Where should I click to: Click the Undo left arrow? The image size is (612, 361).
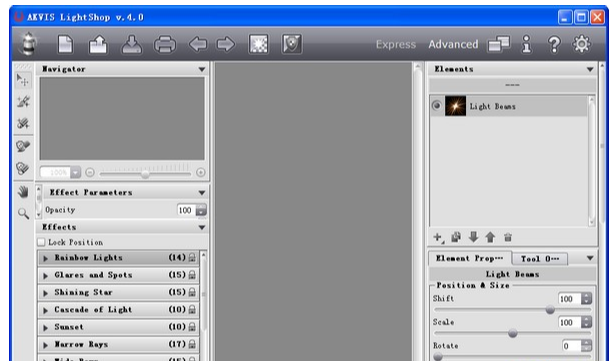pos(198,44)
